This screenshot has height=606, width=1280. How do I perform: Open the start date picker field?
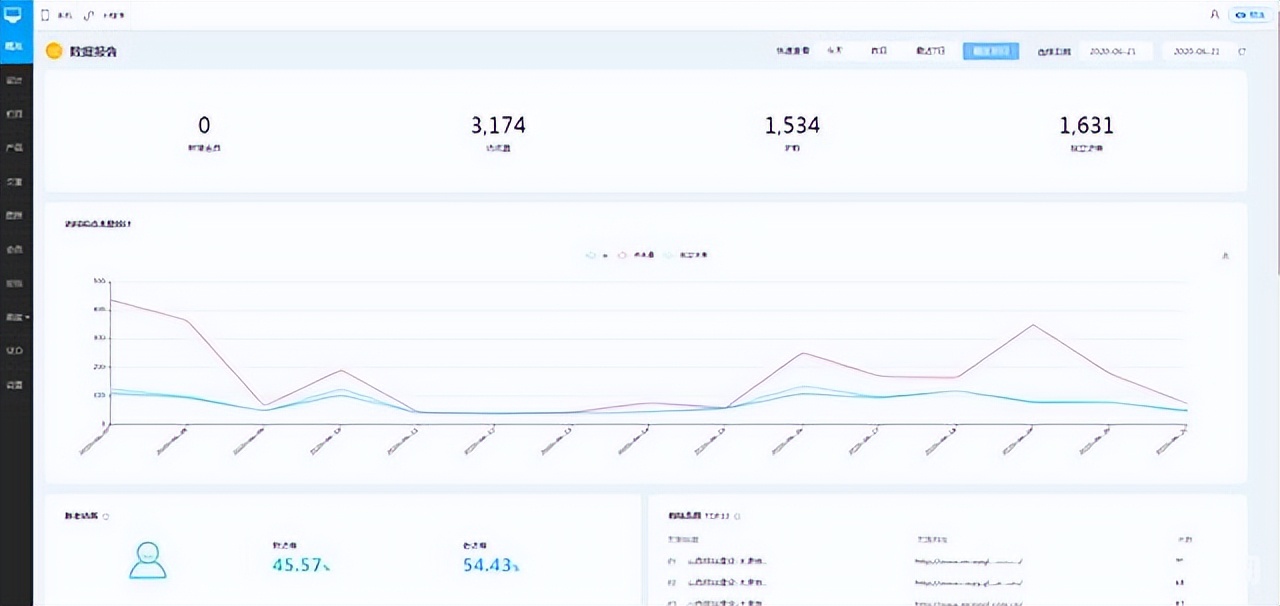[x=1115, y=51]
